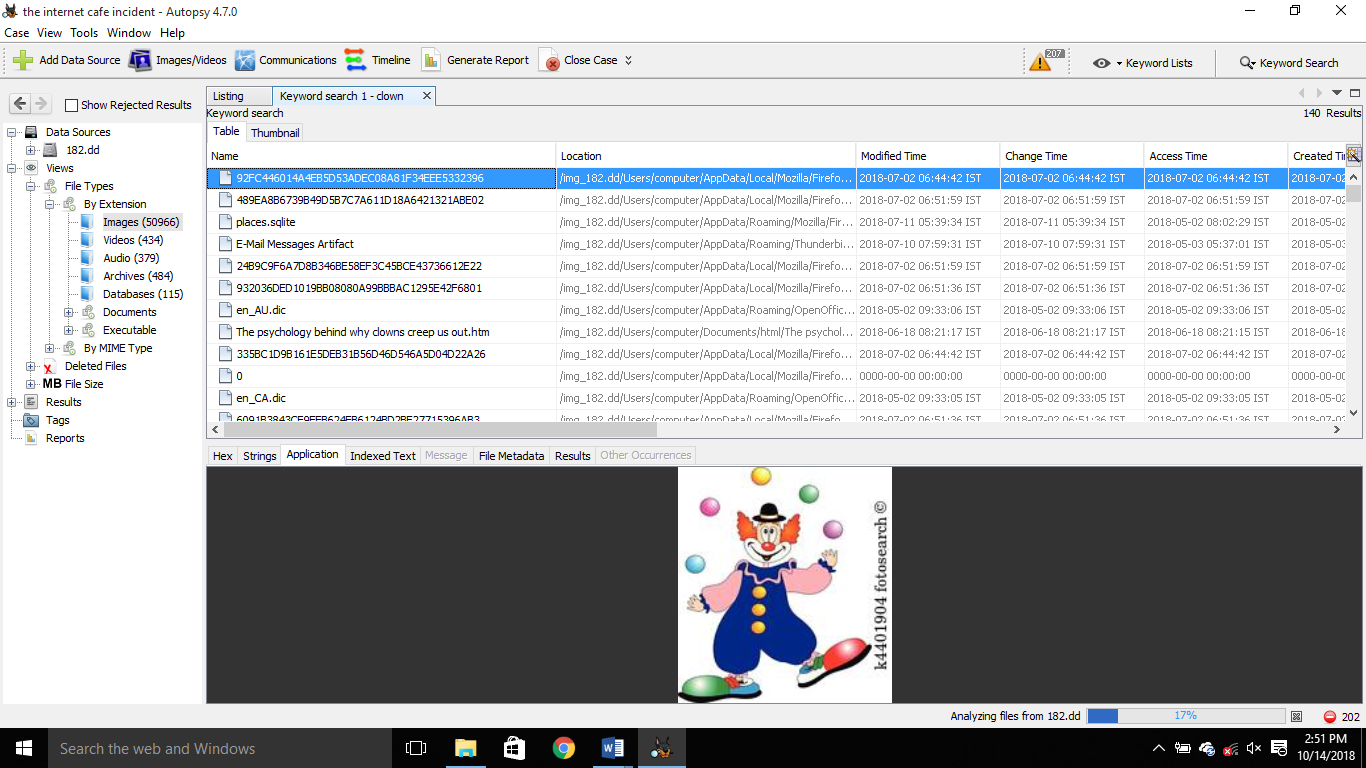Expand the By MIME Type node
1366x768 pixels.
click(50, 348)
